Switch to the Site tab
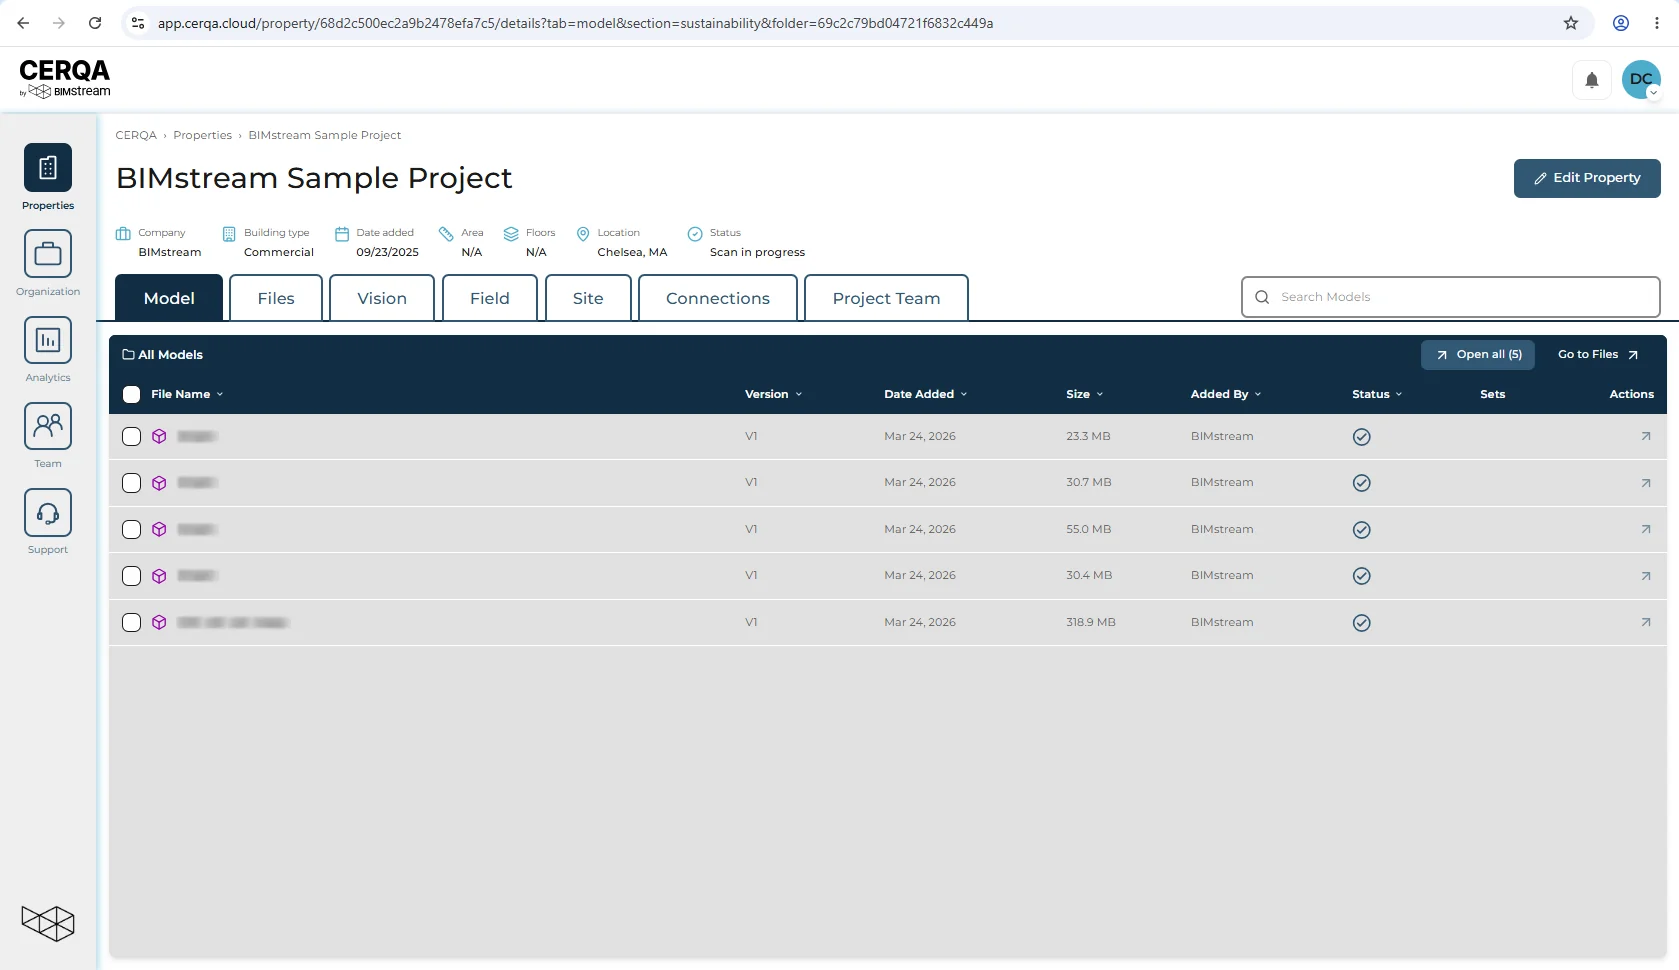The width and height of the screenshot is (1679, 970). 588,298
